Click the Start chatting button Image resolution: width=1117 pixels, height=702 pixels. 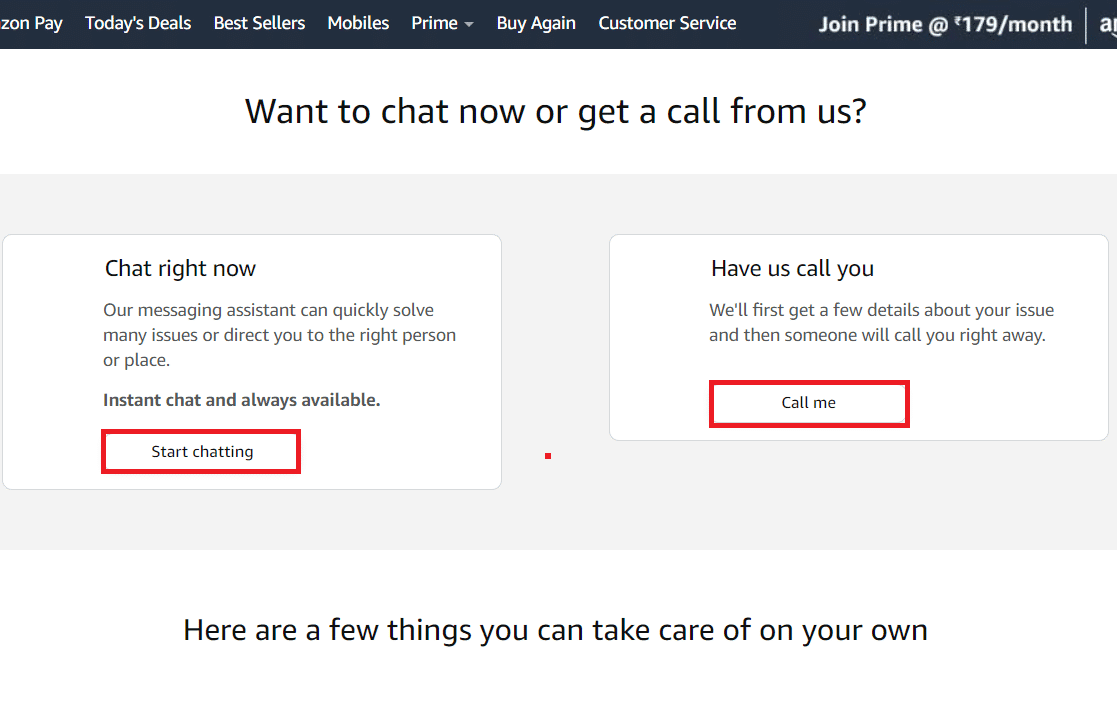coord(201,452)
